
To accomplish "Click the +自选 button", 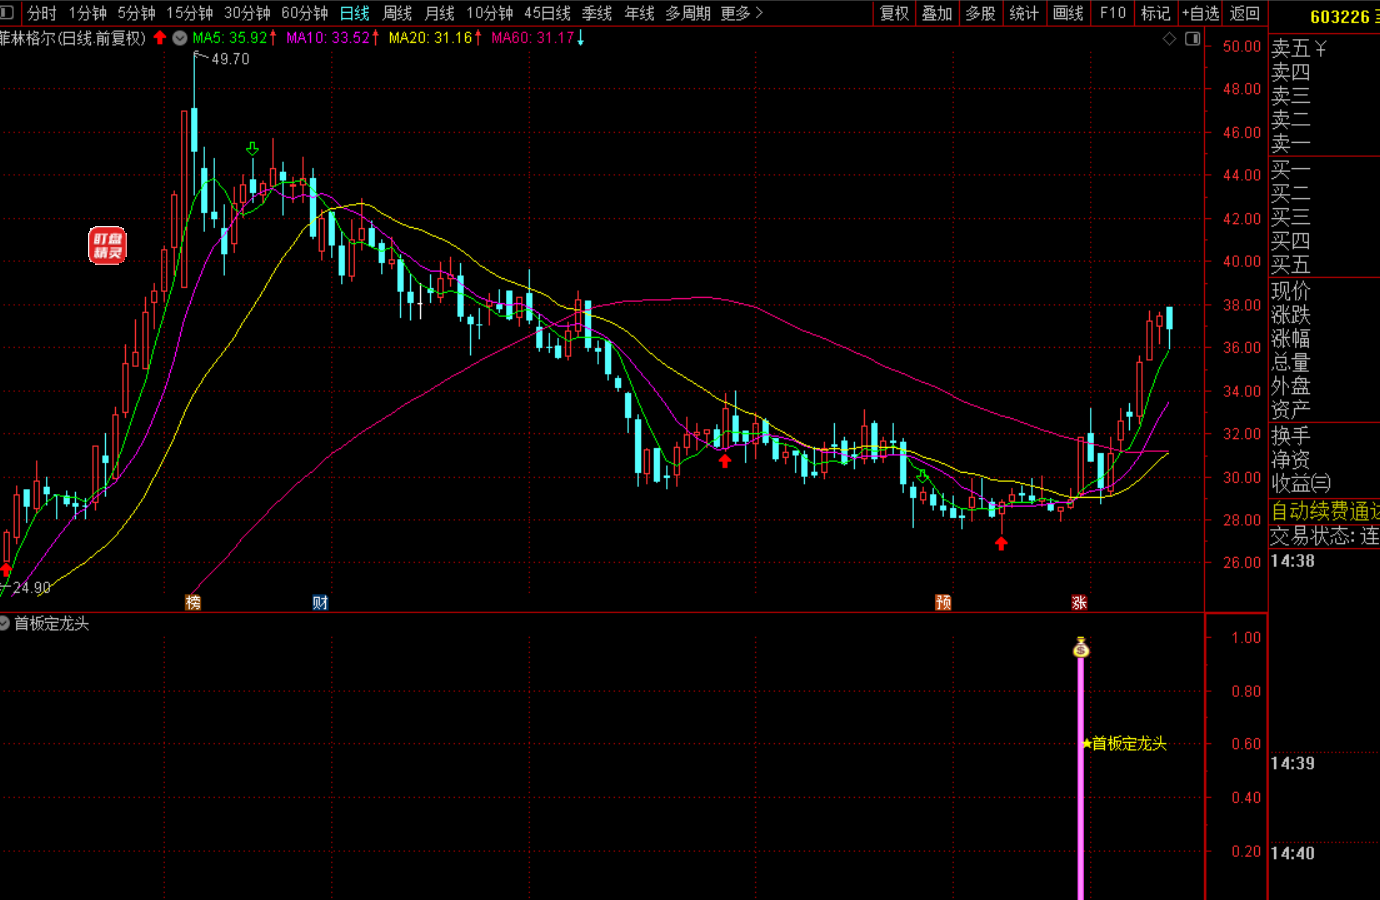I will [1200, 13].
